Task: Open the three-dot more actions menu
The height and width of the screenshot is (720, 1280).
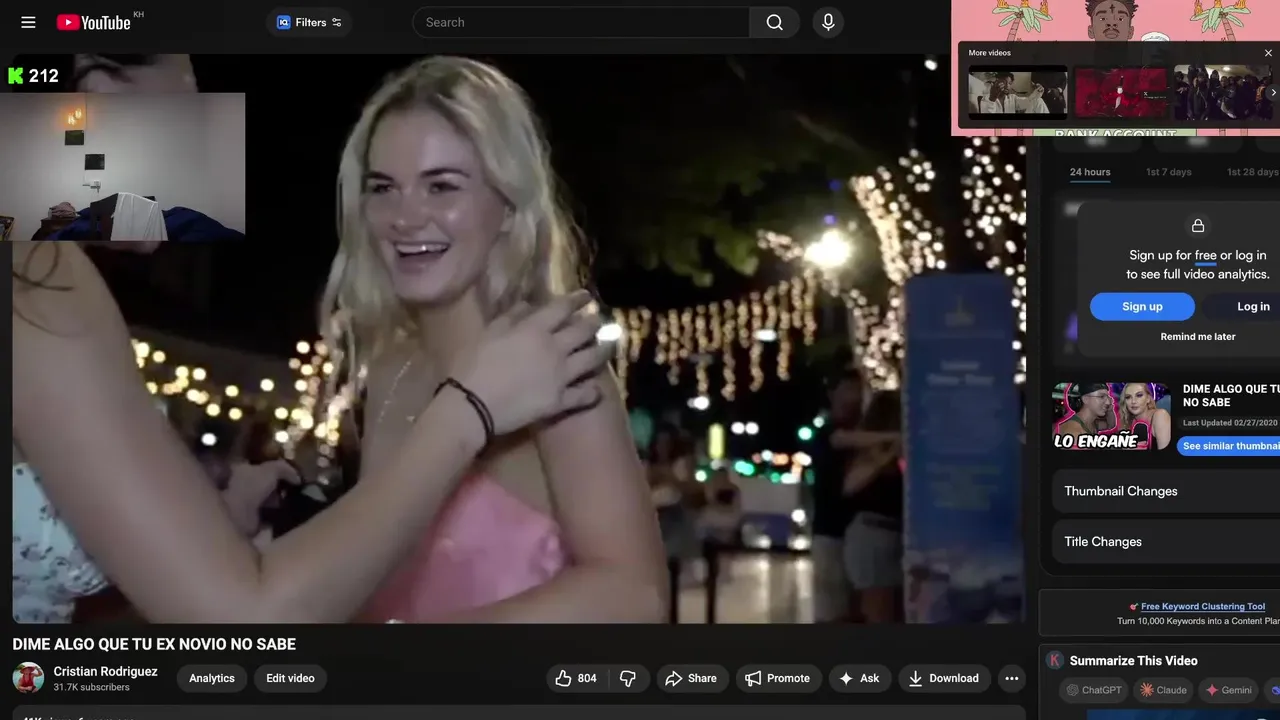Action: 1012,678
